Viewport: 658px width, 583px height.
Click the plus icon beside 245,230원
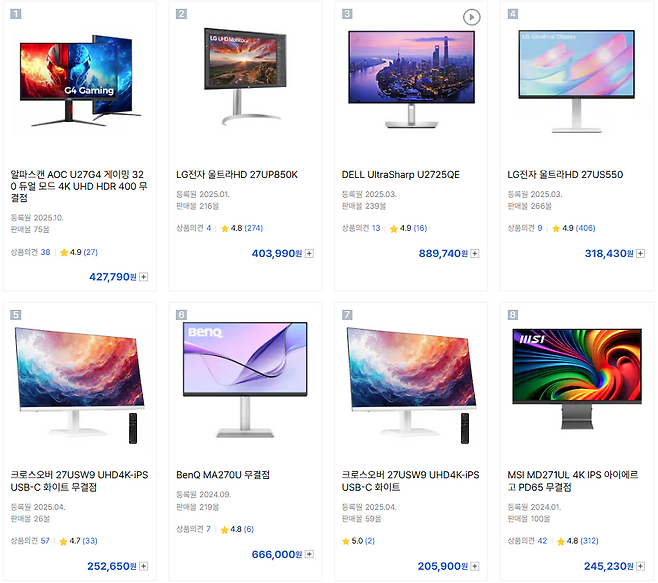click(x=640, y=566)
